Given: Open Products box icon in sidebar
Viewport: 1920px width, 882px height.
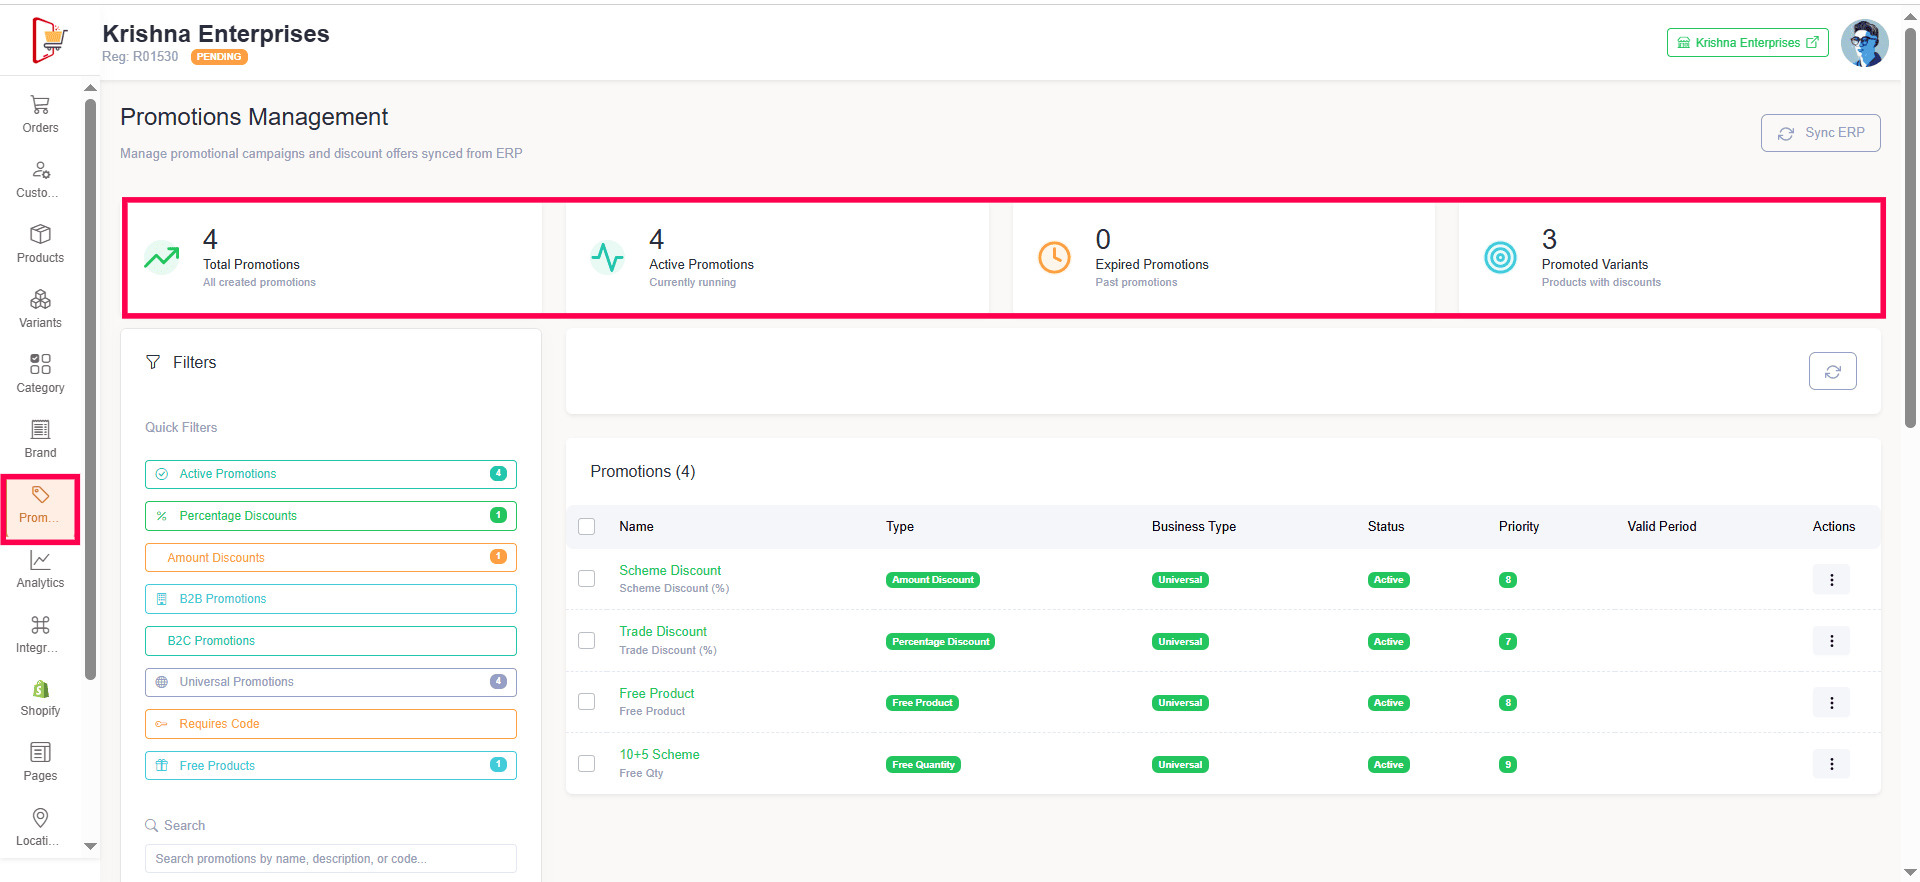Looking at the screenshot, I should (40, 235).
